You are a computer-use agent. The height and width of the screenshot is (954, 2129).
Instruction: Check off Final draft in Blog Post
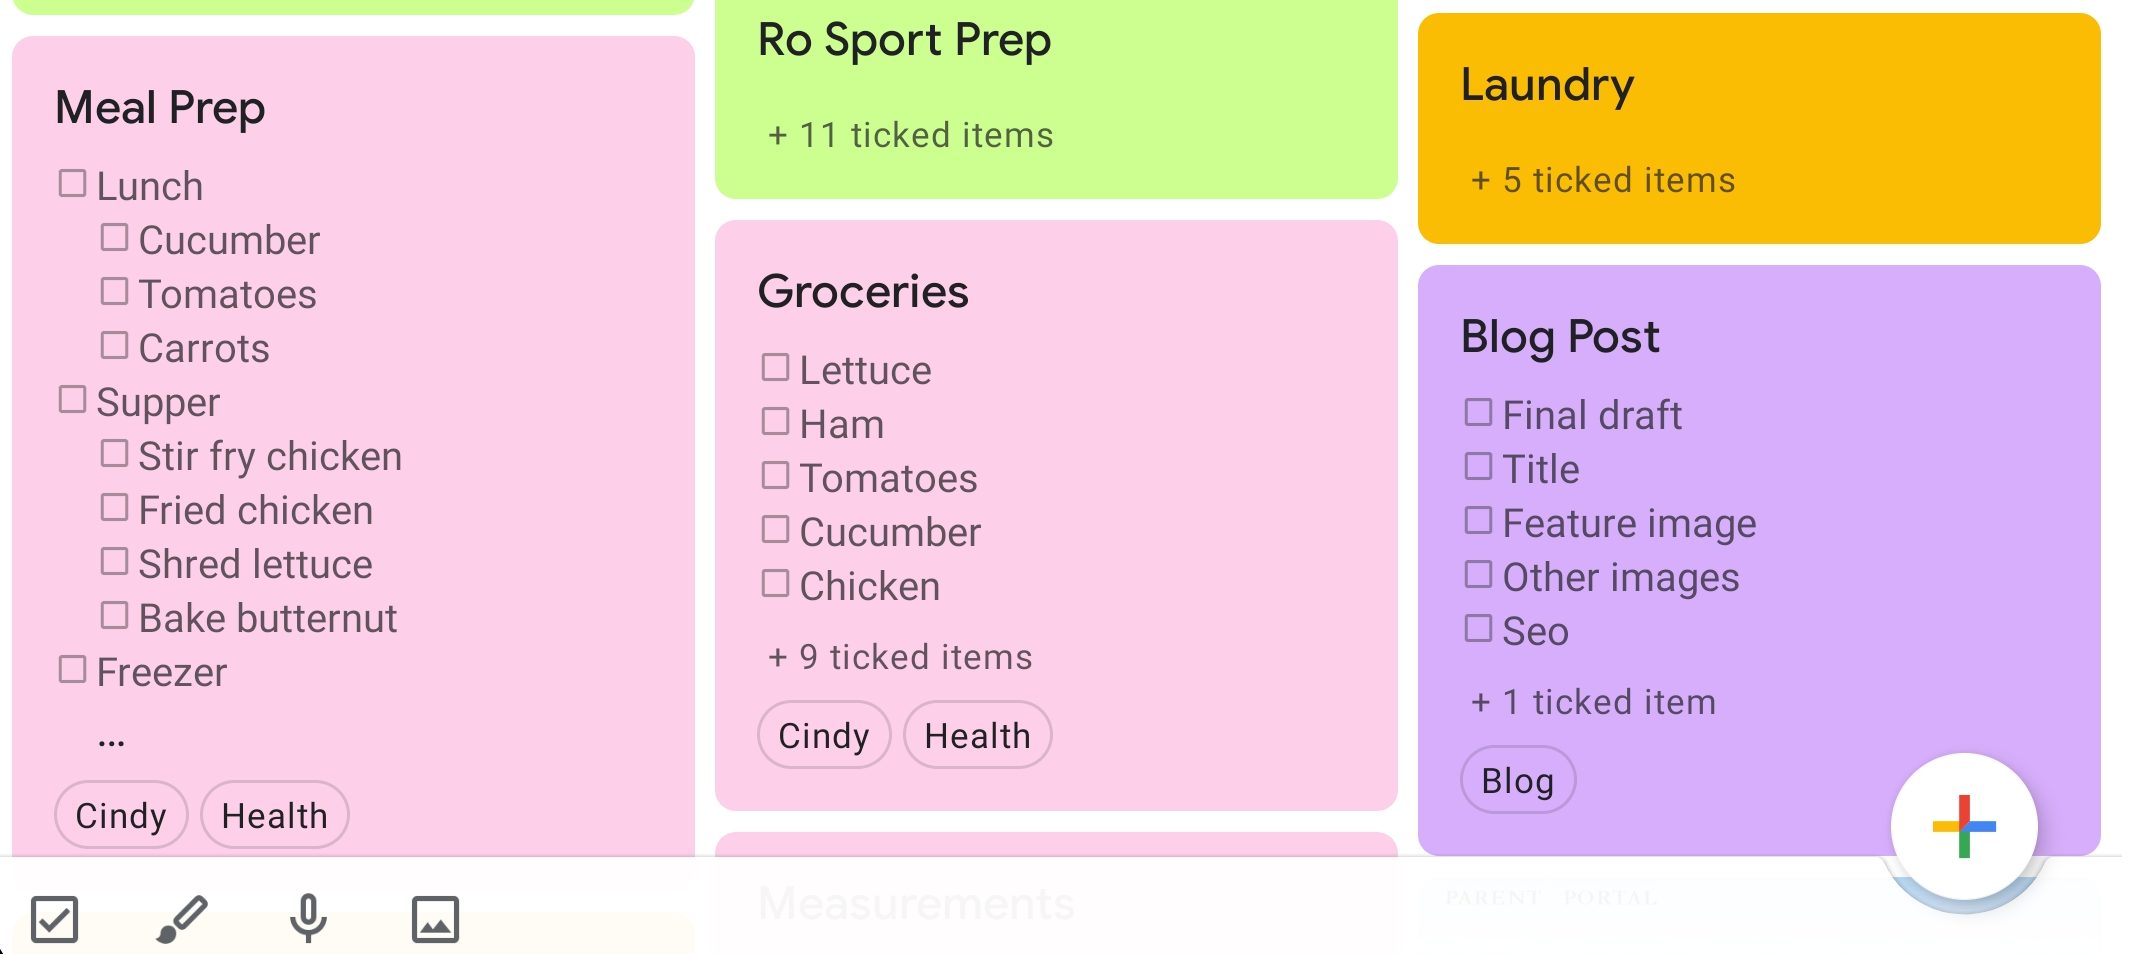1478,413
